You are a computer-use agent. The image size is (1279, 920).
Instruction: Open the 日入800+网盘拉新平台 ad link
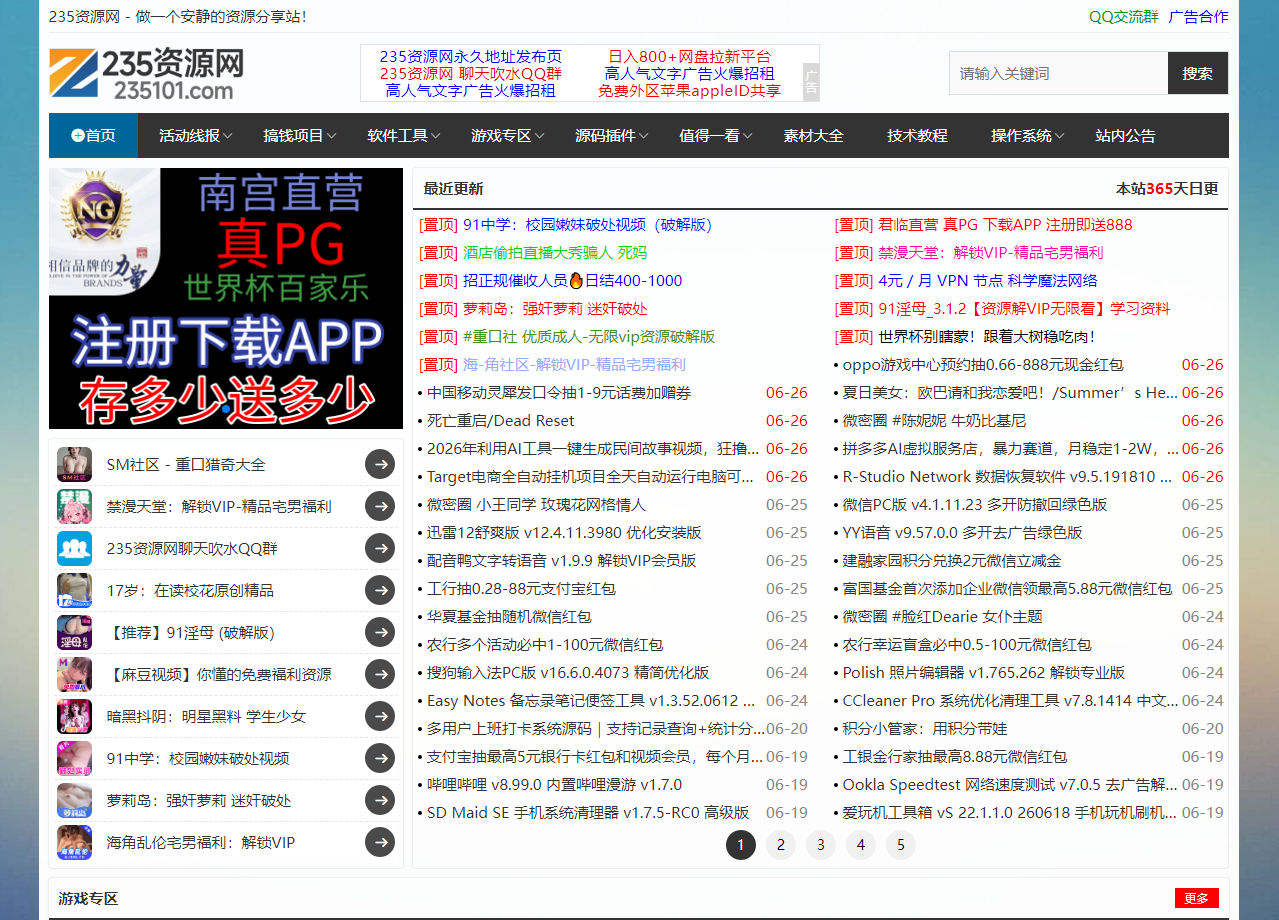(689, 57)
